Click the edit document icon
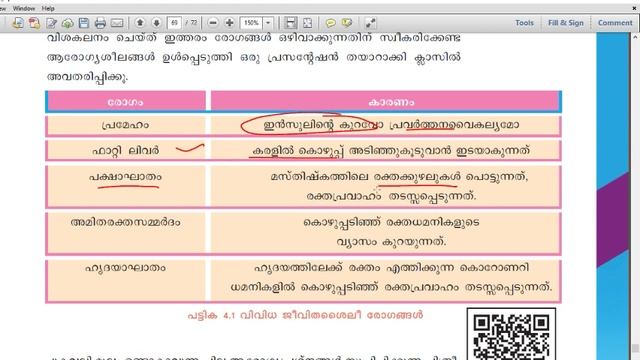Image resolution: width=640 pixels, height=360 pixels. [x=51, y=23]
